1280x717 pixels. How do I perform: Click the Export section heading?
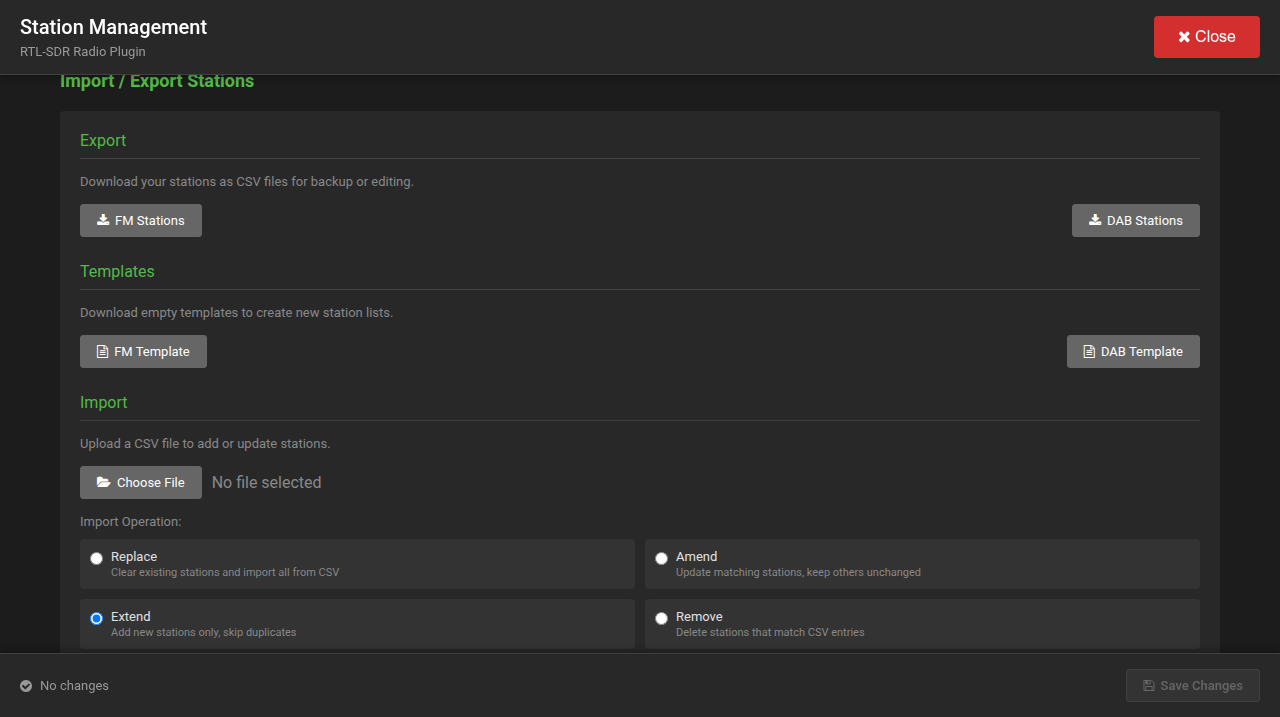[x=103, y=141]
